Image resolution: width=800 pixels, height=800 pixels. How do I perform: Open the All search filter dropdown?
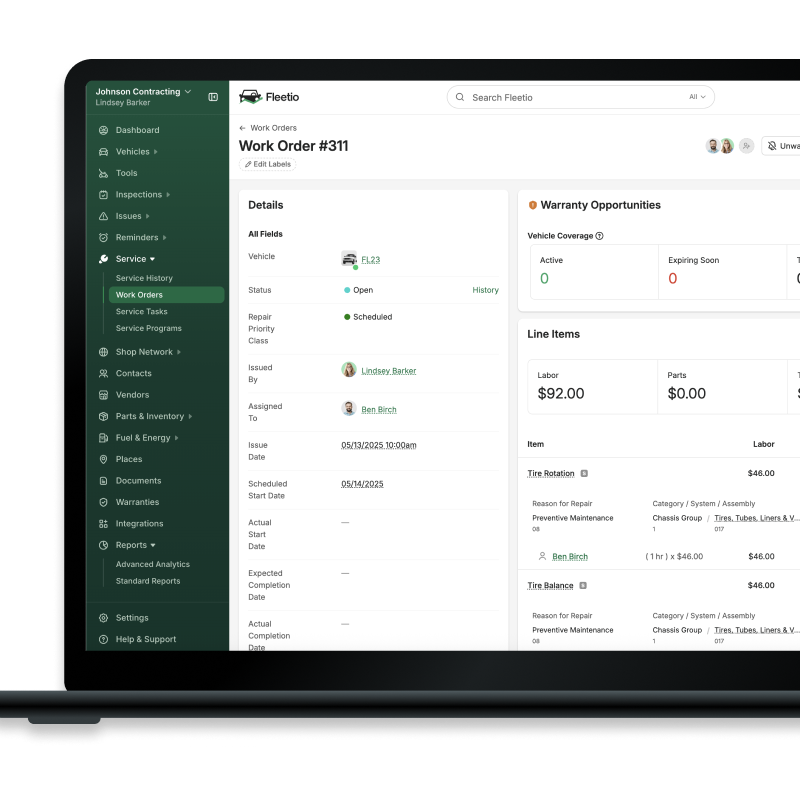point(697,97)
